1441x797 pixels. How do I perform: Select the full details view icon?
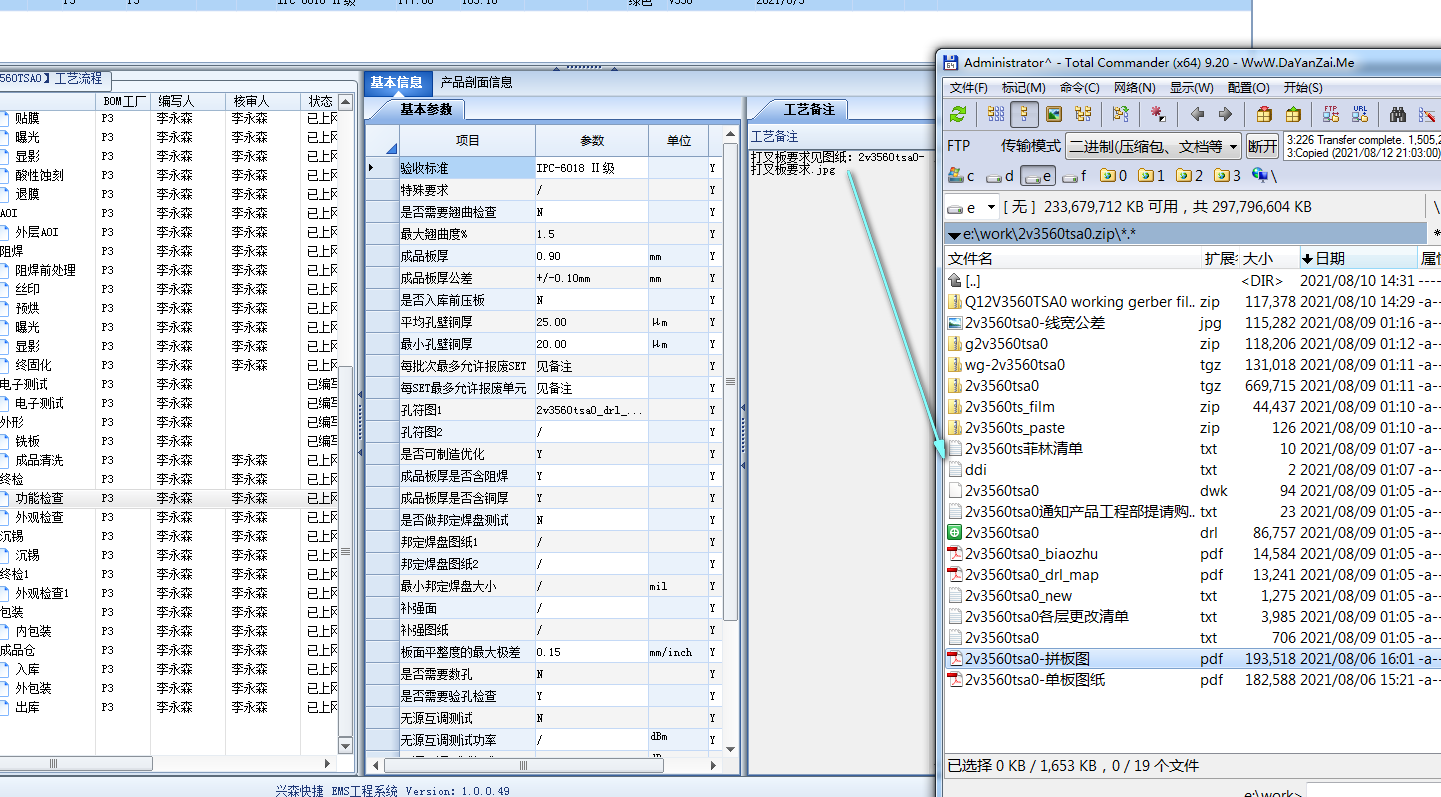point(1024,114)
